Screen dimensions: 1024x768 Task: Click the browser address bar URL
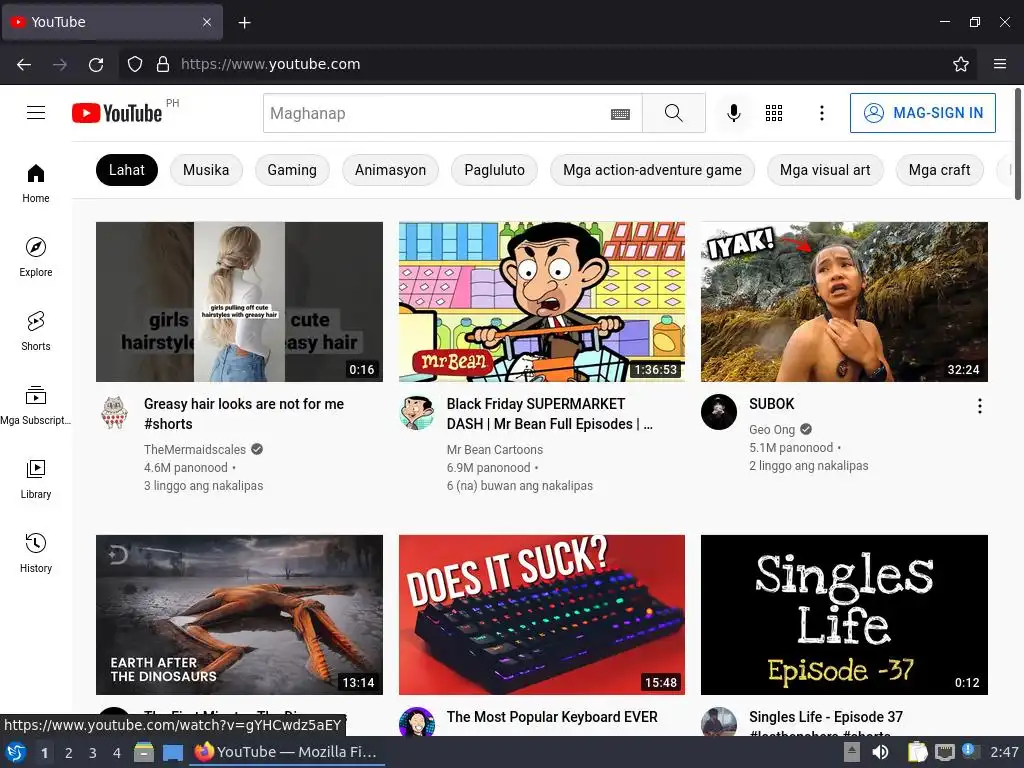click(x=270, y=64)
